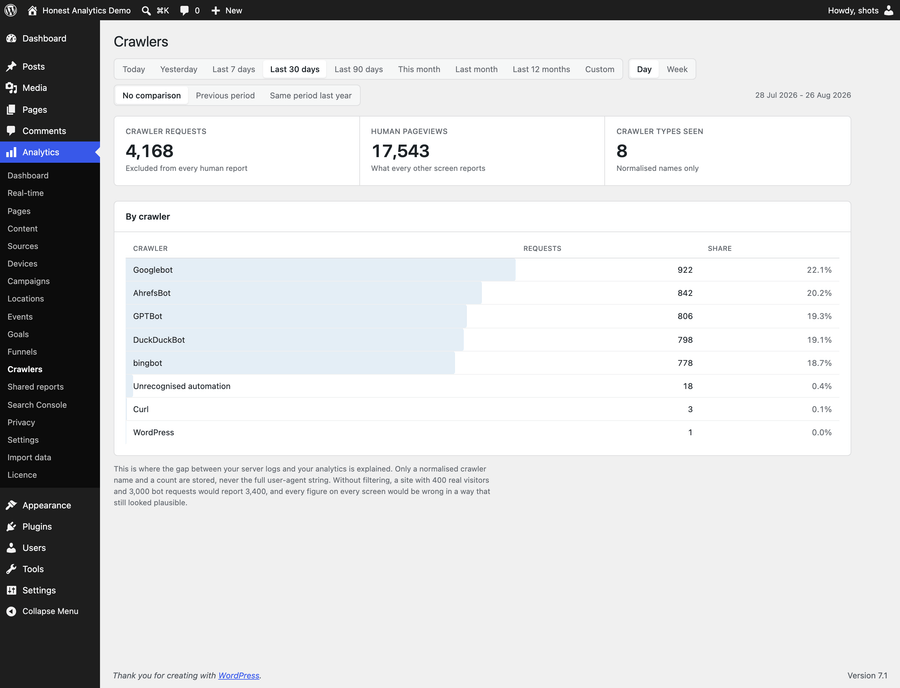Open the Search Console submenu item
This screenshot has height=688, width=900.
pyautogui.click(x=37, y=405)
